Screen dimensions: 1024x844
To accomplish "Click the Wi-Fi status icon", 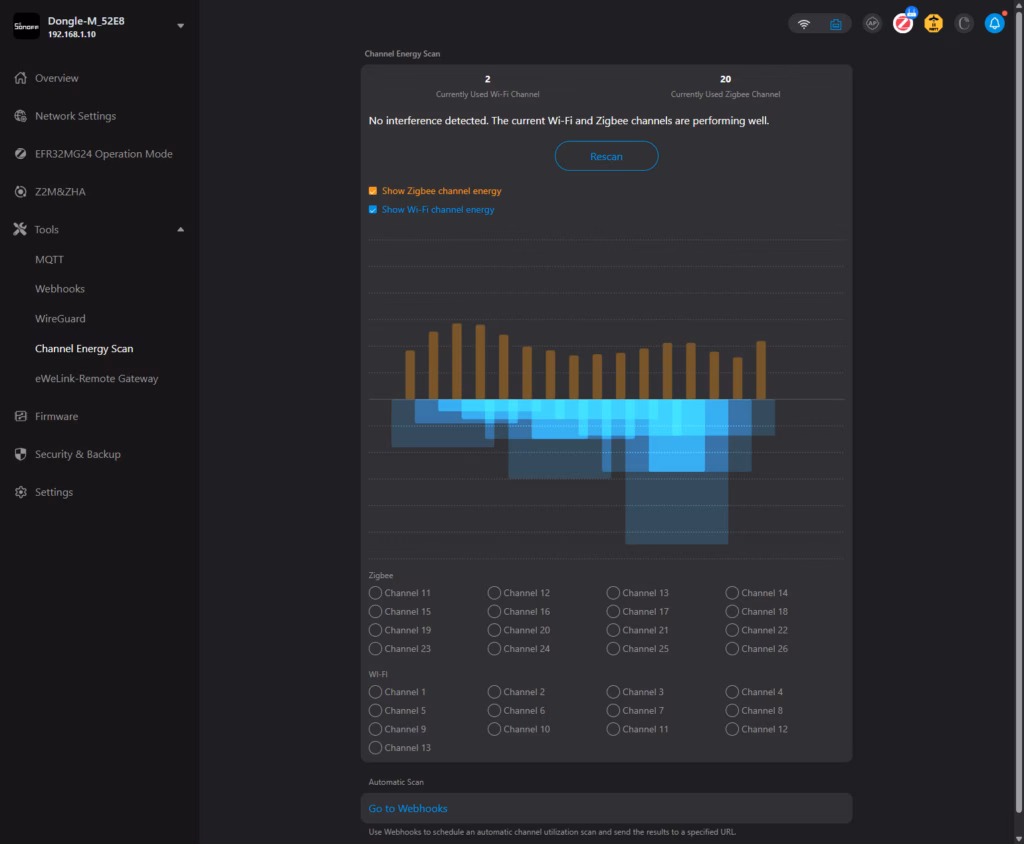I will pyautogui.click(x=804, y=24).
